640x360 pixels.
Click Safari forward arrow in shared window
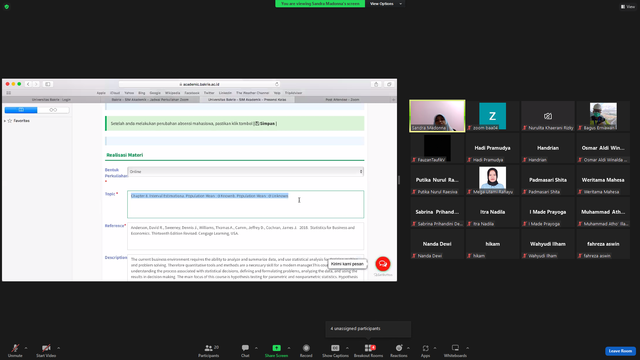[x=36, y=84]
